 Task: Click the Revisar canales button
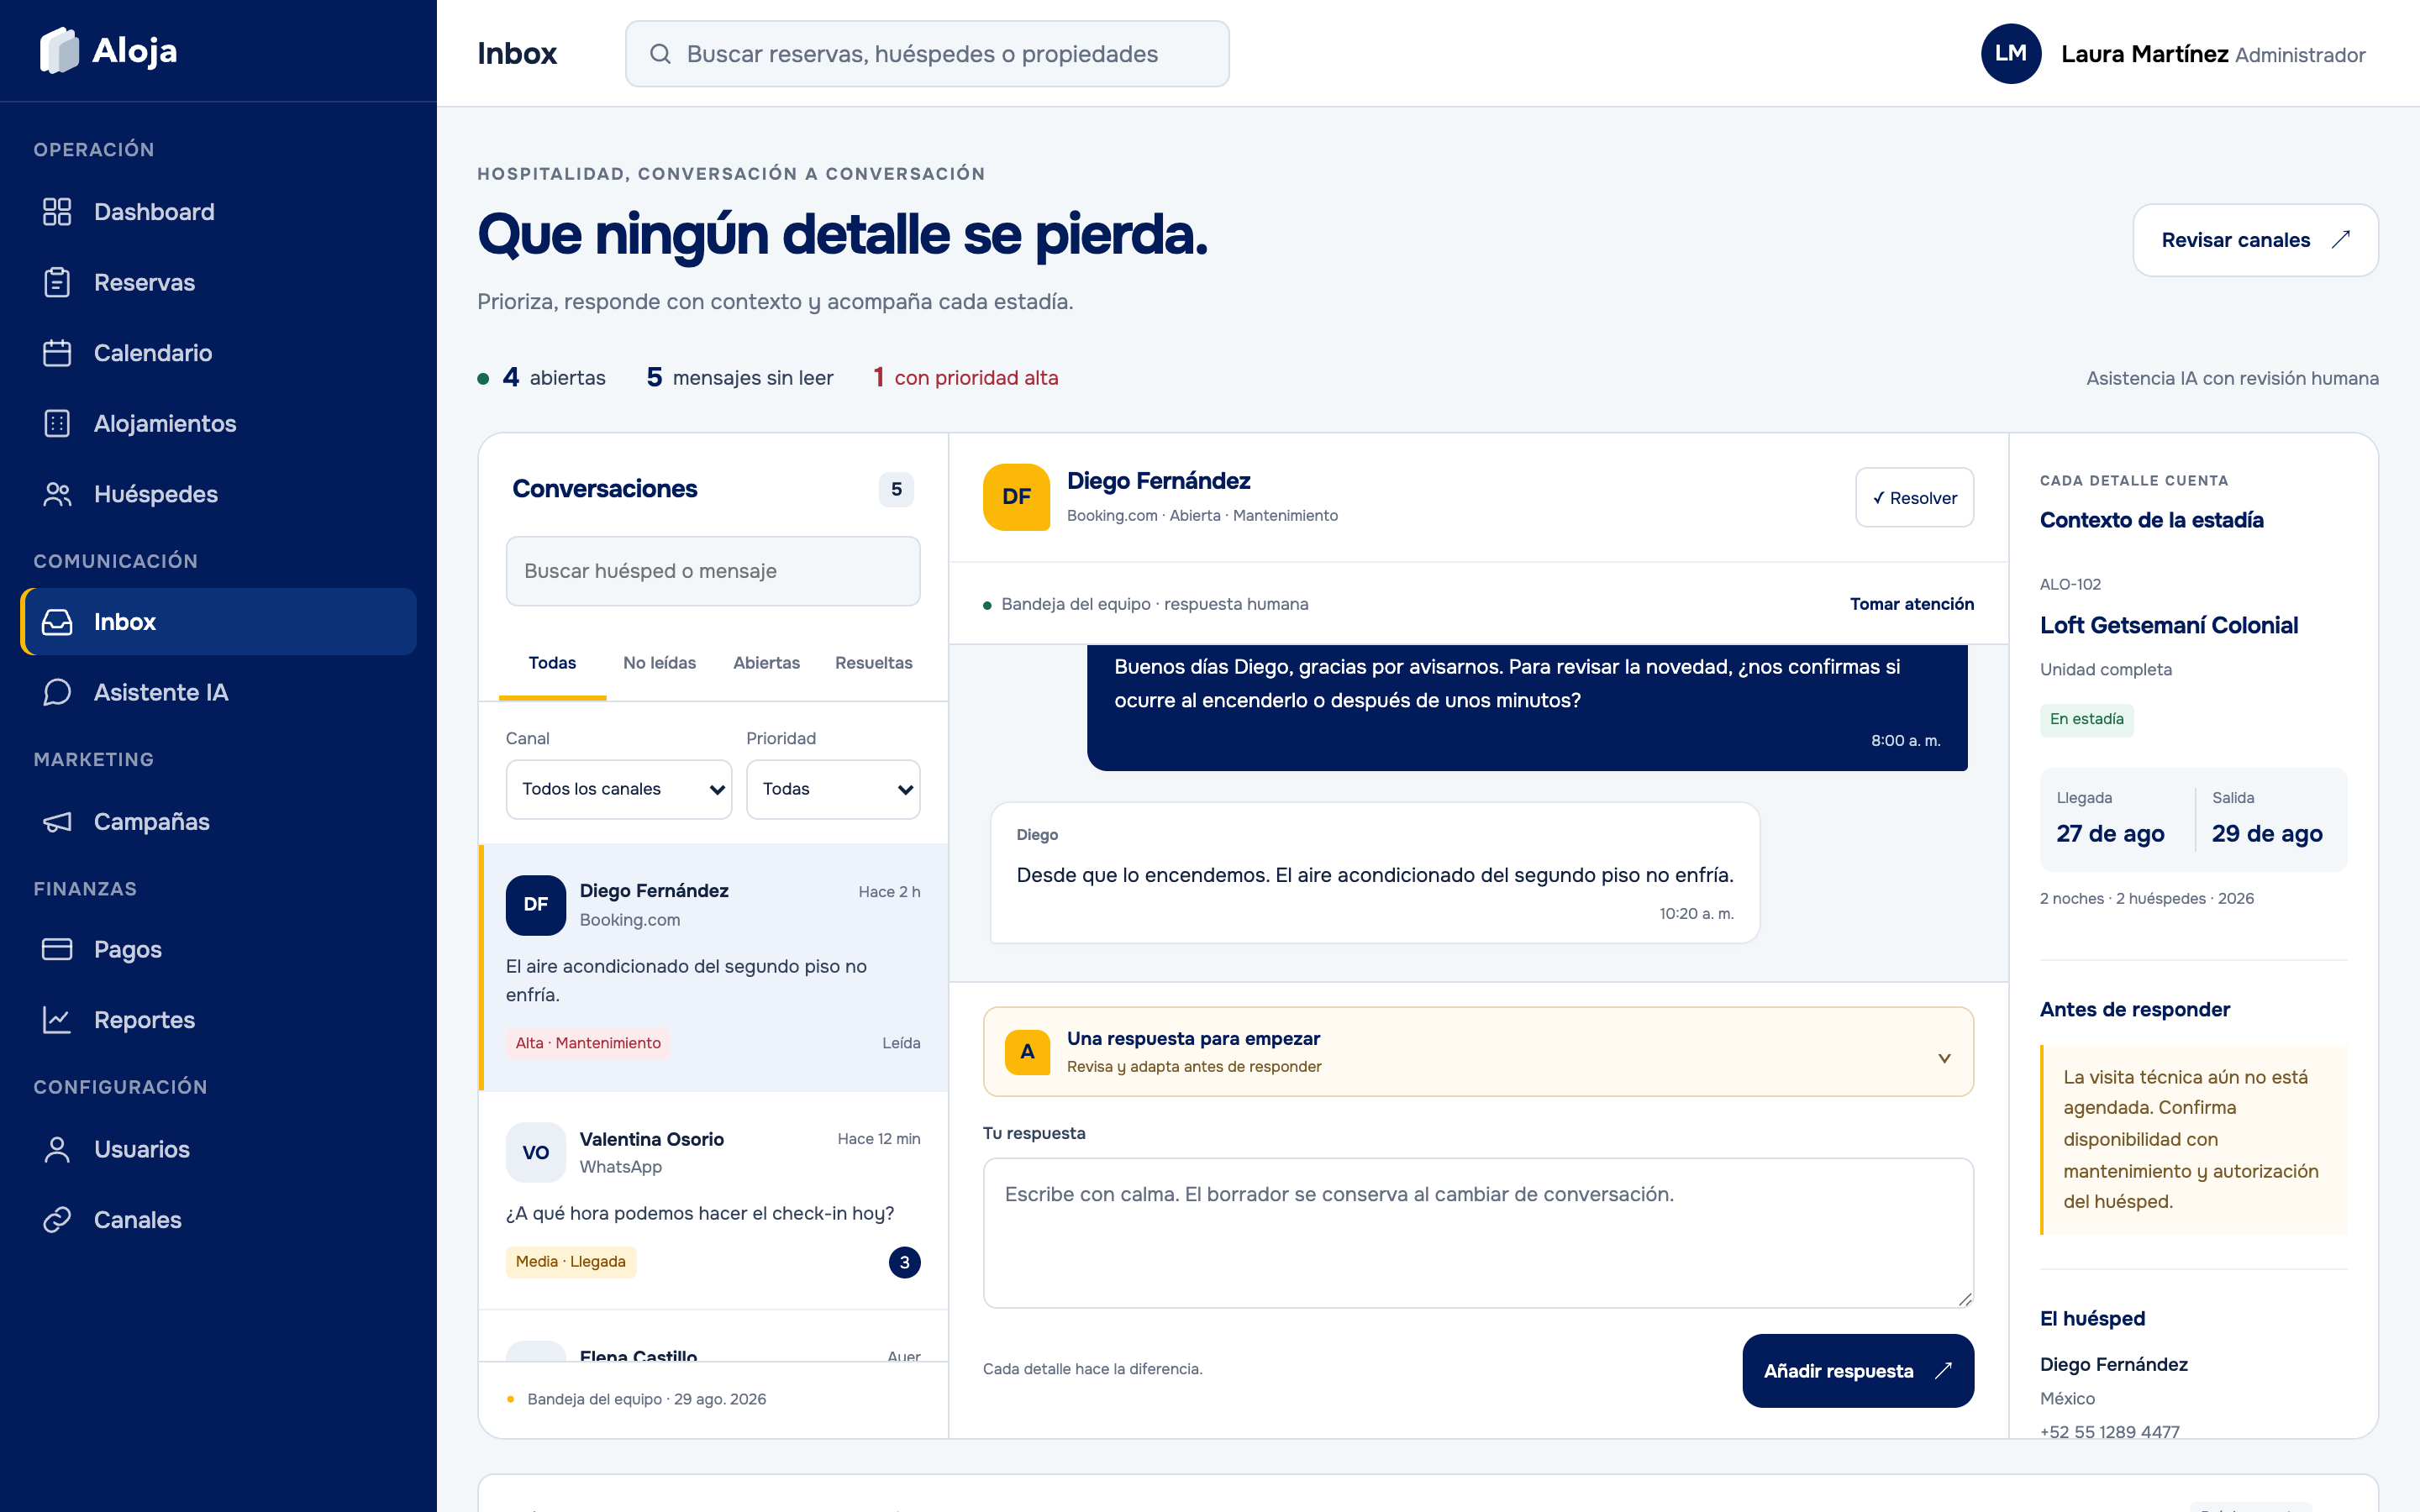[2255, 240]
